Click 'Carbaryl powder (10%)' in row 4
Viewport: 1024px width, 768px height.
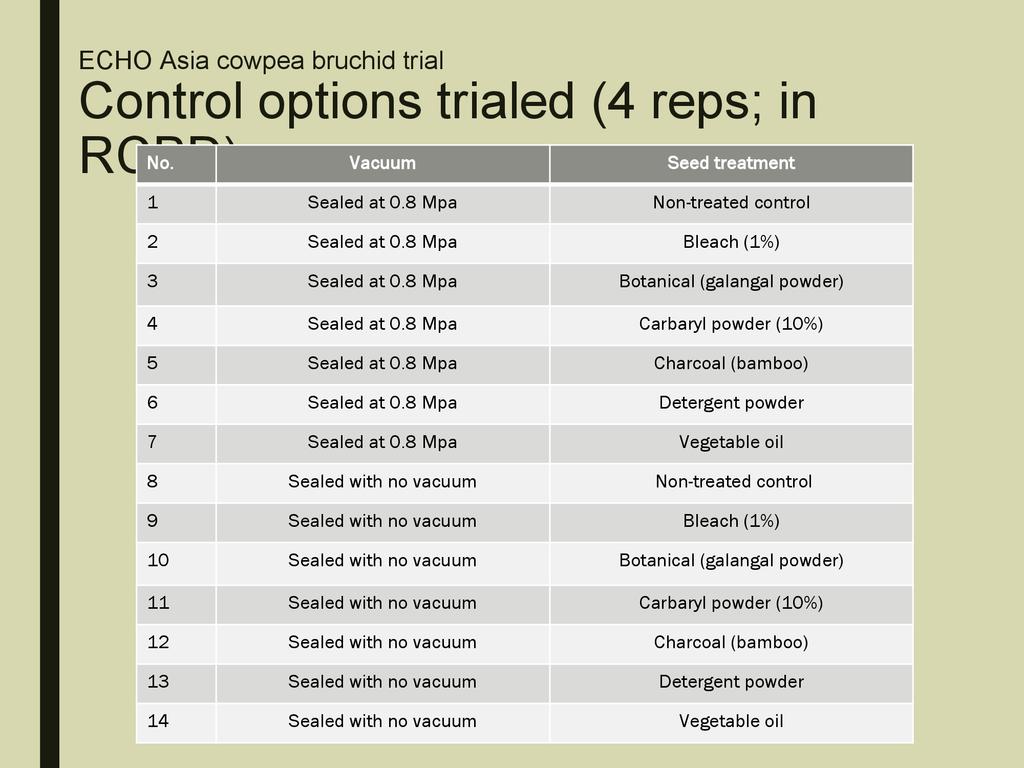tap(731, 324)
